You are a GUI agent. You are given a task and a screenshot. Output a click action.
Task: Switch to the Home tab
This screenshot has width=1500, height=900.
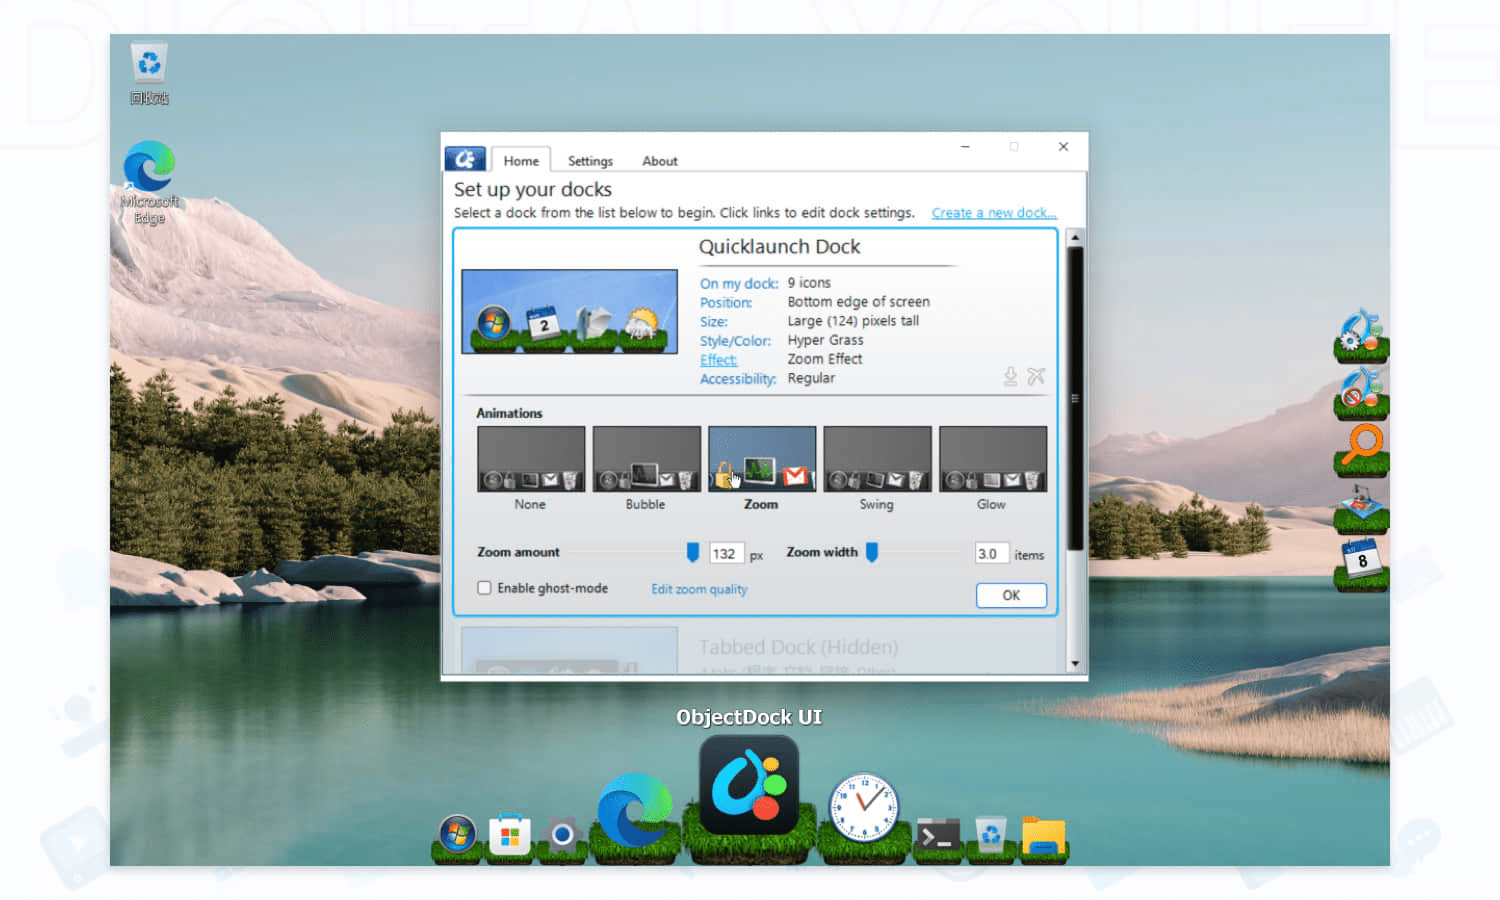pos(521,160)
